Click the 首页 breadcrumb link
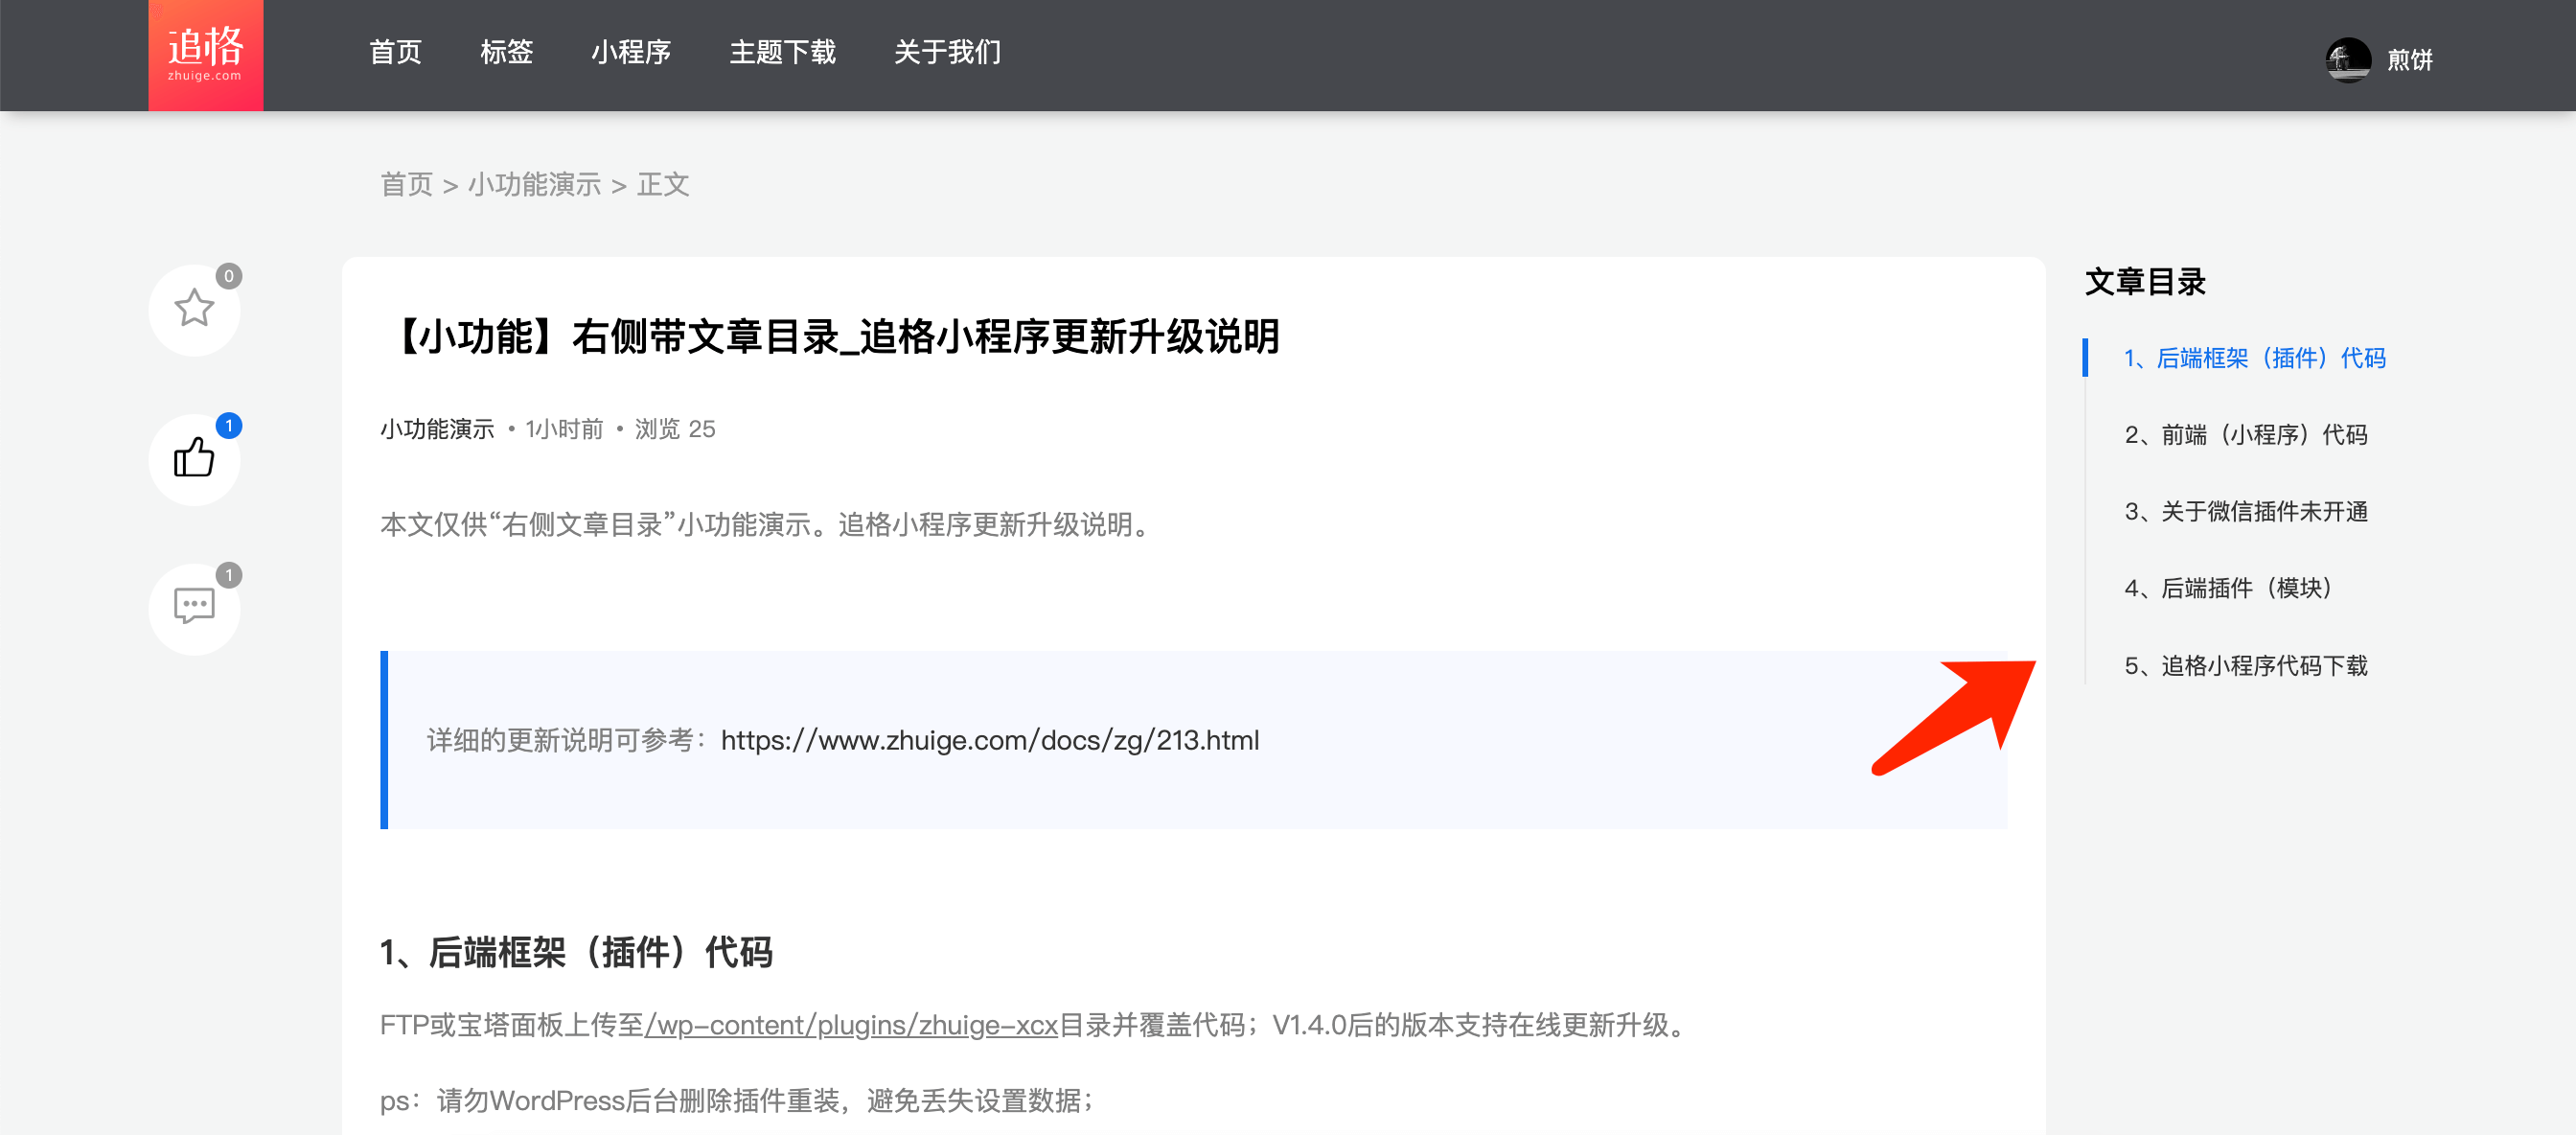2576x1135 pixels. pos(406,184)
